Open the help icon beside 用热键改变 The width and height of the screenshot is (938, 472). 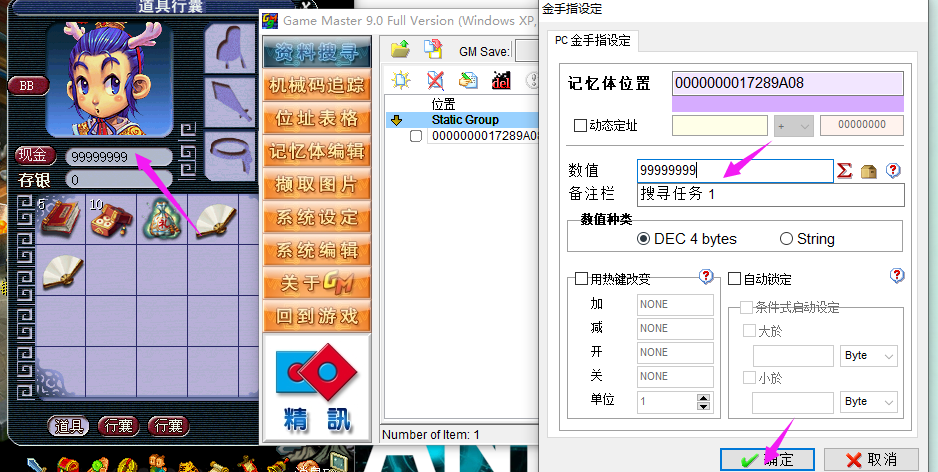point(706,276)
